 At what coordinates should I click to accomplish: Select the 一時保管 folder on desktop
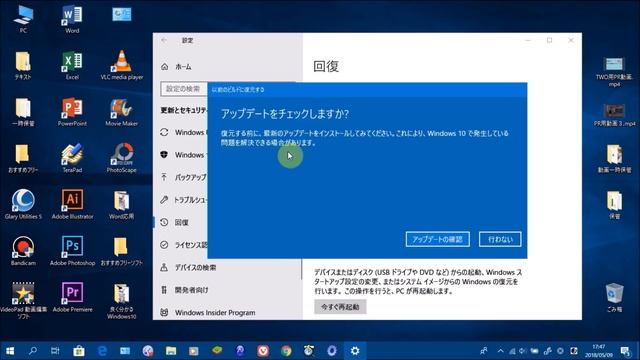(x=23, y=112)
